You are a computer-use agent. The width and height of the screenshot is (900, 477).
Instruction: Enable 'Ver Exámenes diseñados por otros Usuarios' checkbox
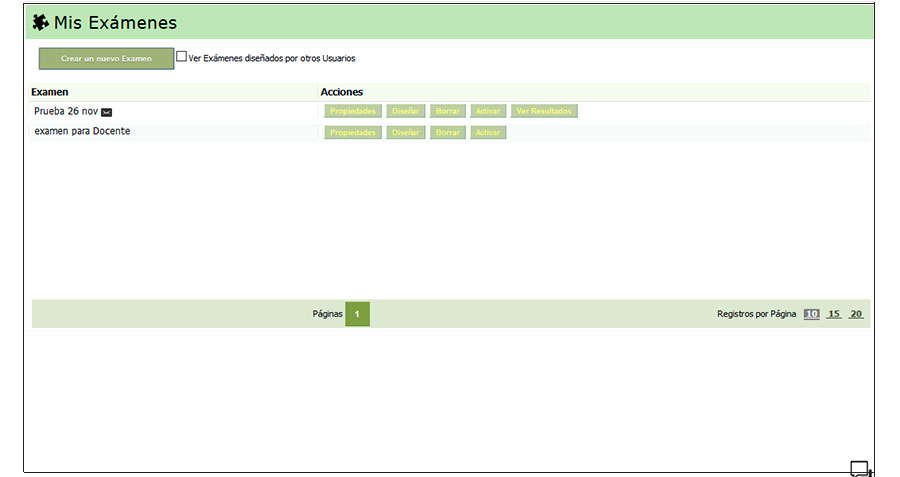(x=182, y=57)
